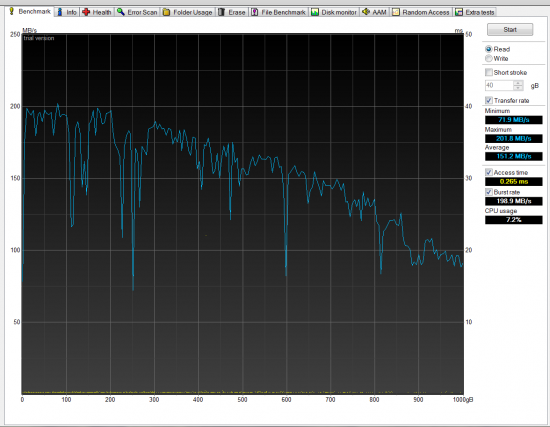Click the Info tab icon
This screenshot has width=550, height=427.
tap(60, 12)
